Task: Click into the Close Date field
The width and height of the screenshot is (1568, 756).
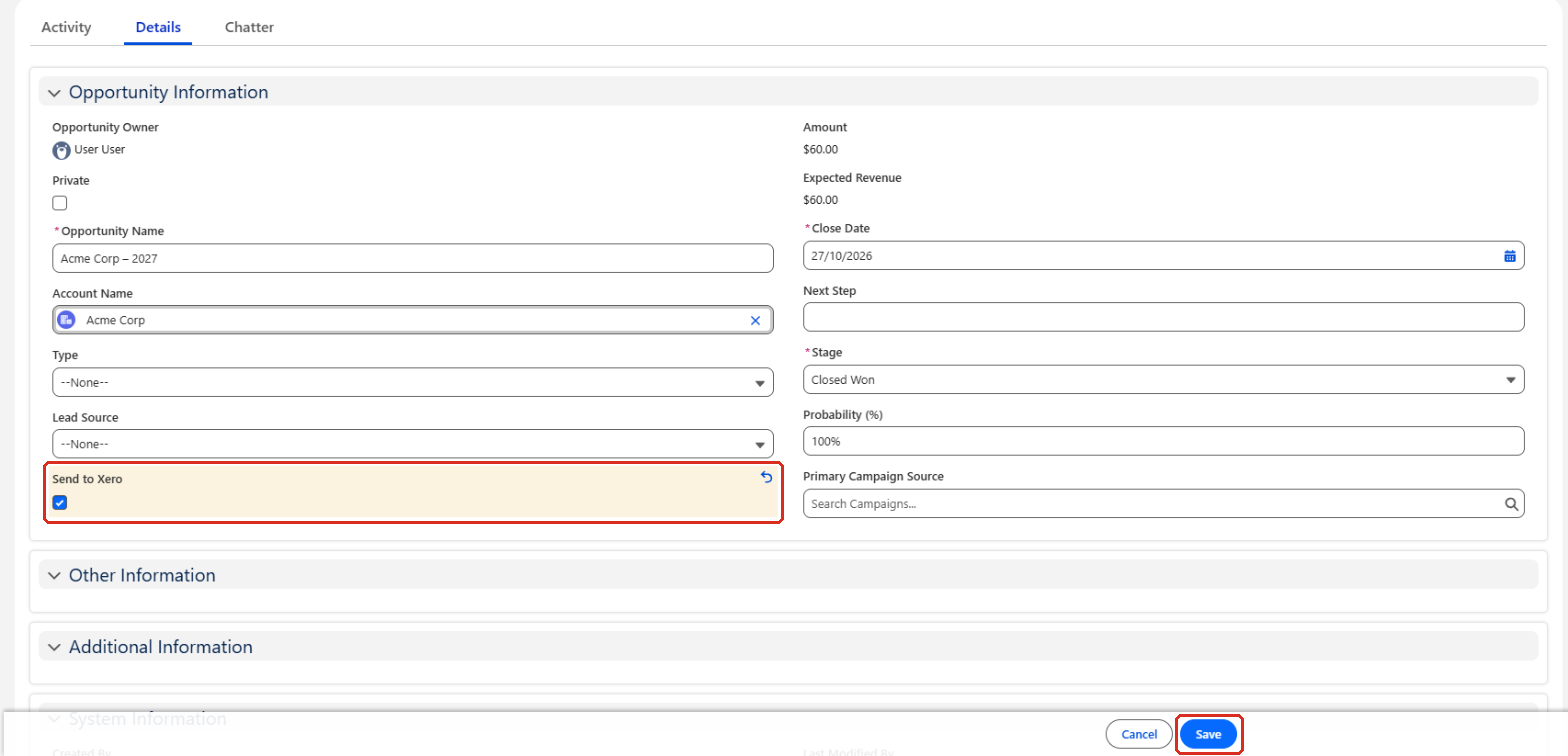Action: pyautogui.click(x=1164, y=256)
